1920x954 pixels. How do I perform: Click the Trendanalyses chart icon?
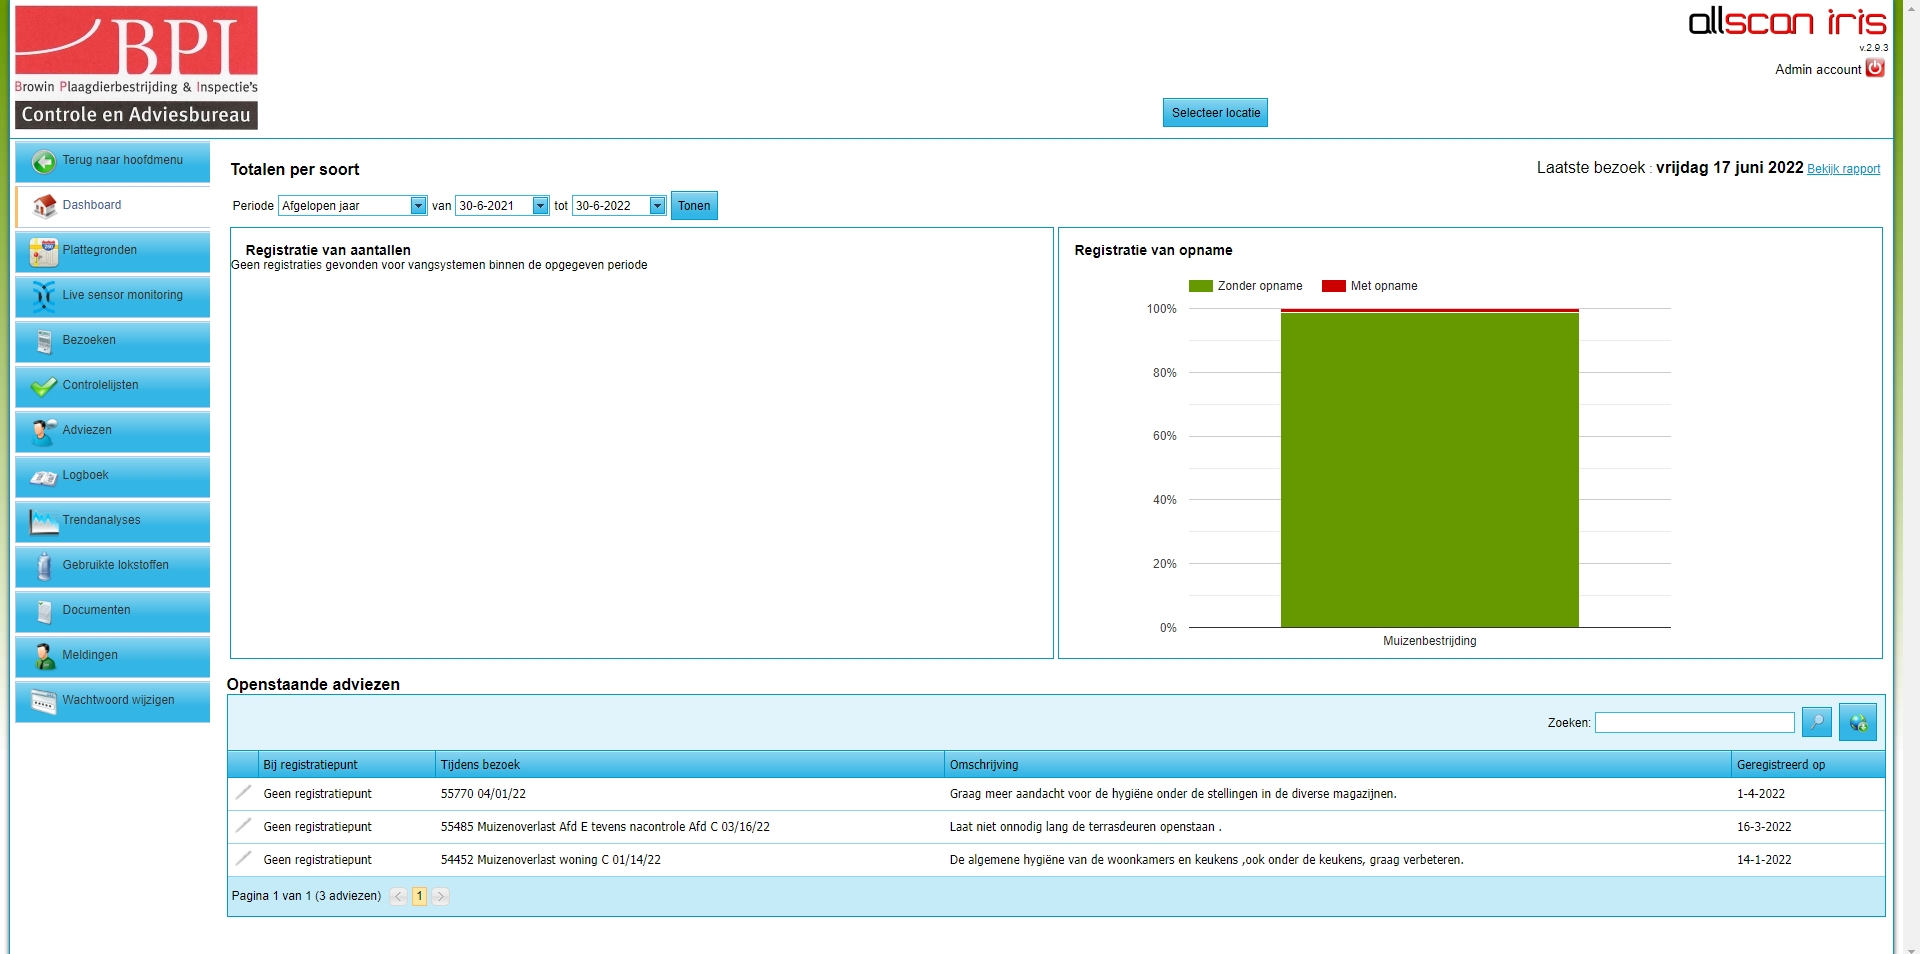44,520
